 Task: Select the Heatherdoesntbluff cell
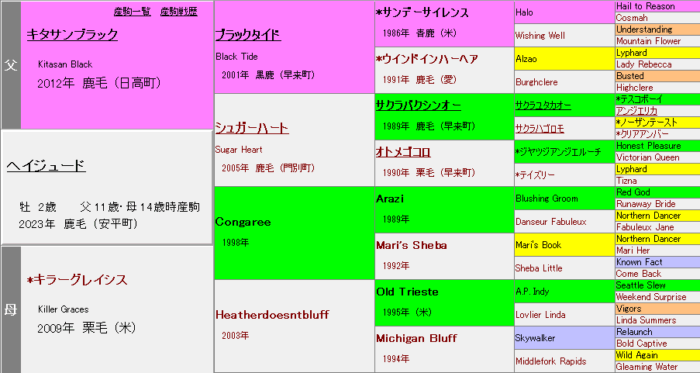(294, 326)
